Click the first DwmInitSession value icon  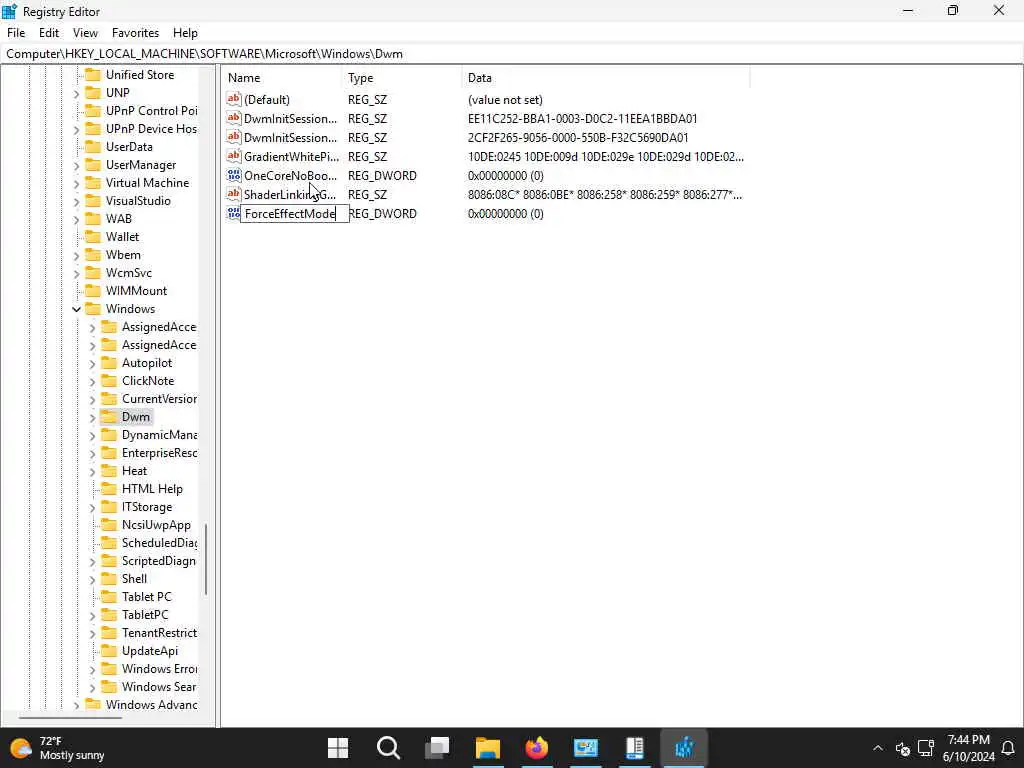pos(234,118)
